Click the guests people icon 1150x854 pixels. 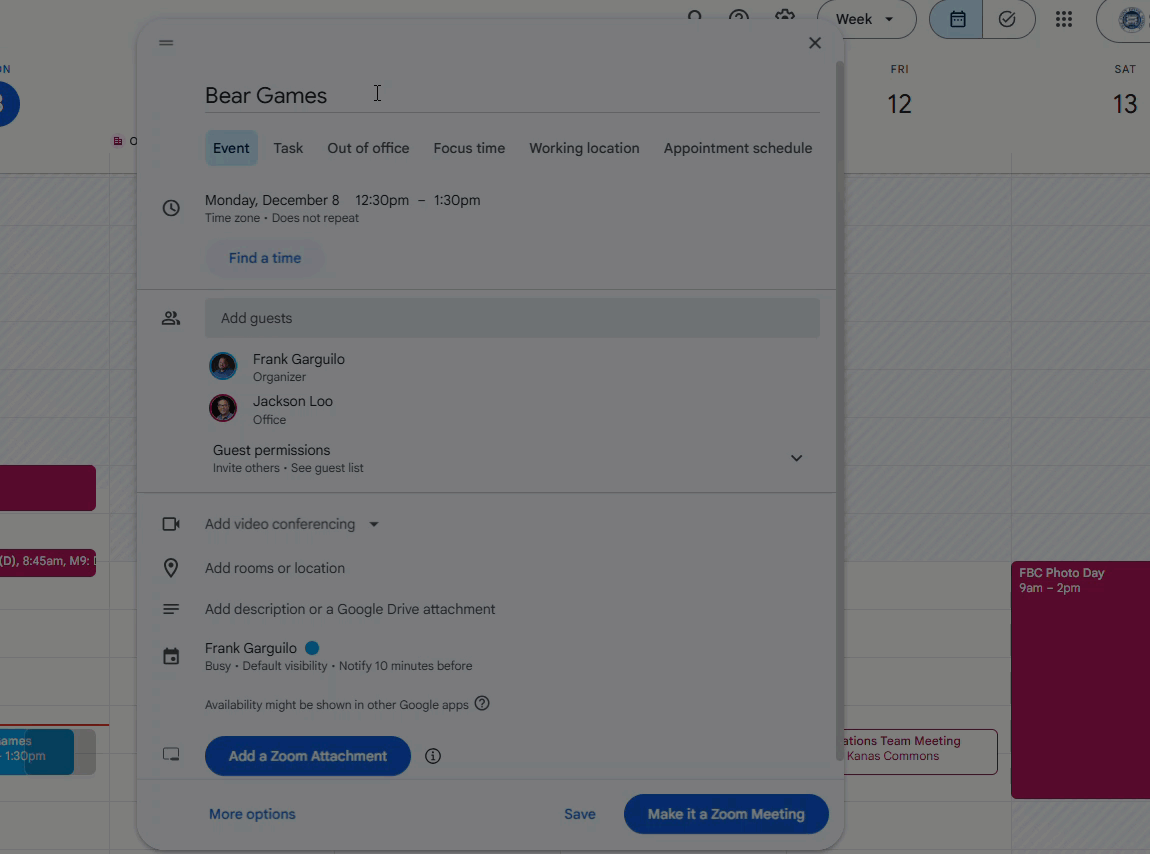pos(171,318)
